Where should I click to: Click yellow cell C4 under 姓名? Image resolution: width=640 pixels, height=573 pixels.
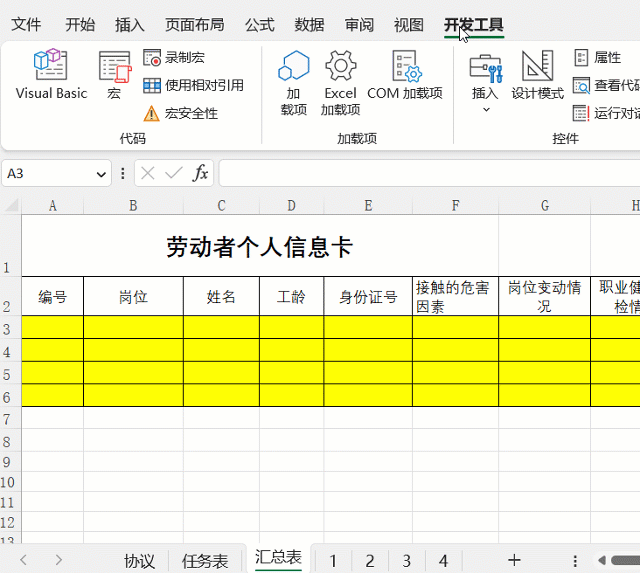[x=221, y=350]
